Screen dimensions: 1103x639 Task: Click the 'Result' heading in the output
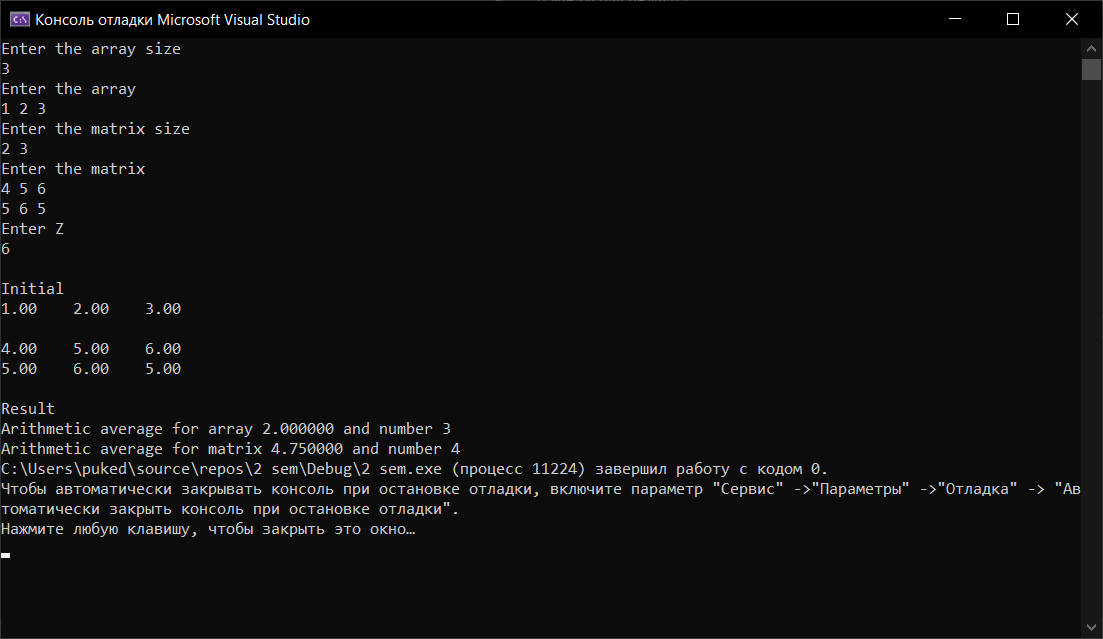[x=28, y=409]
